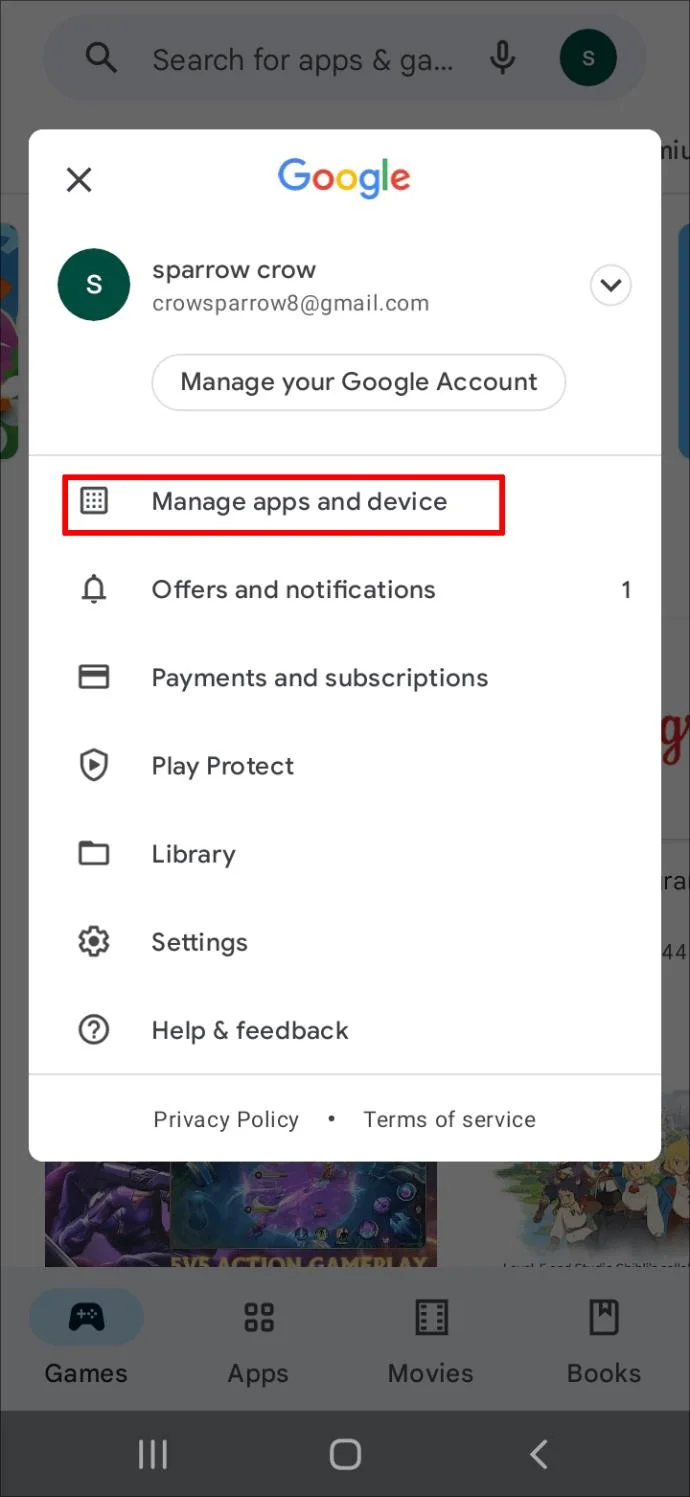Image resolution: width=690 pixels, height=1497 pixels.
Task: Click the email crowsparrow8@gmail.com
Action: click(290, 304)
